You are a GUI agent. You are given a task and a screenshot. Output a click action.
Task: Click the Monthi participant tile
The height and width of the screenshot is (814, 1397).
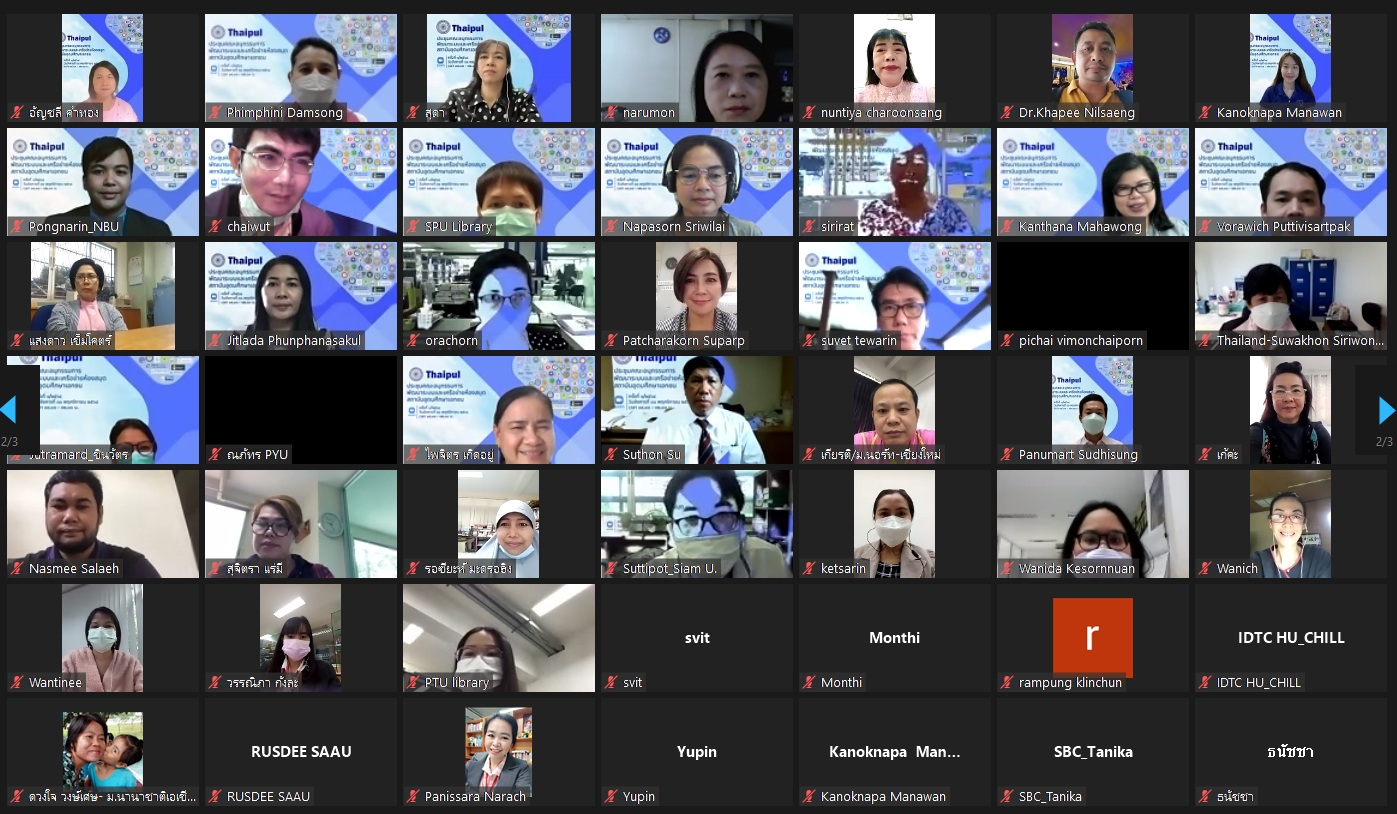pos(894,638)
